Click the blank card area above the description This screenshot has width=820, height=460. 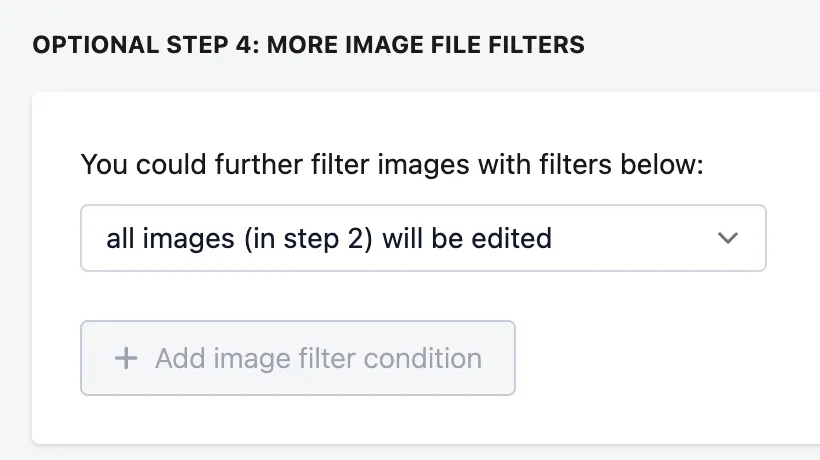click(418, 120)
